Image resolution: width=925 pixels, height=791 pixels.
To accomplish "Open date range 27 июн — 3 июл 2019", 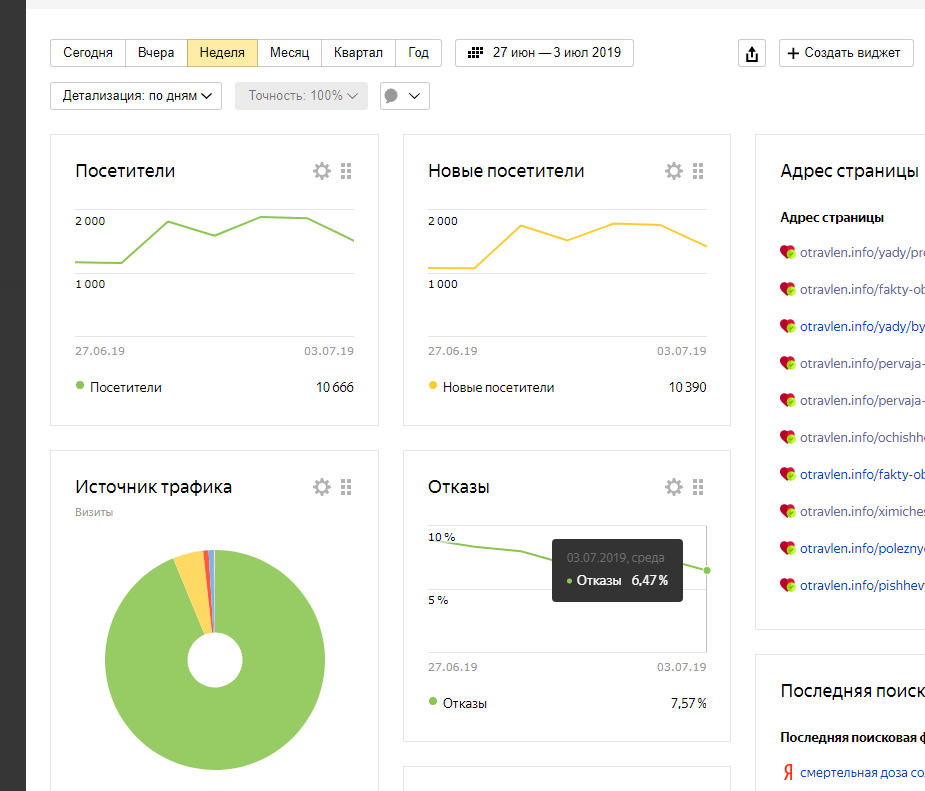I will pyautogui.click(x=544, y=53).
